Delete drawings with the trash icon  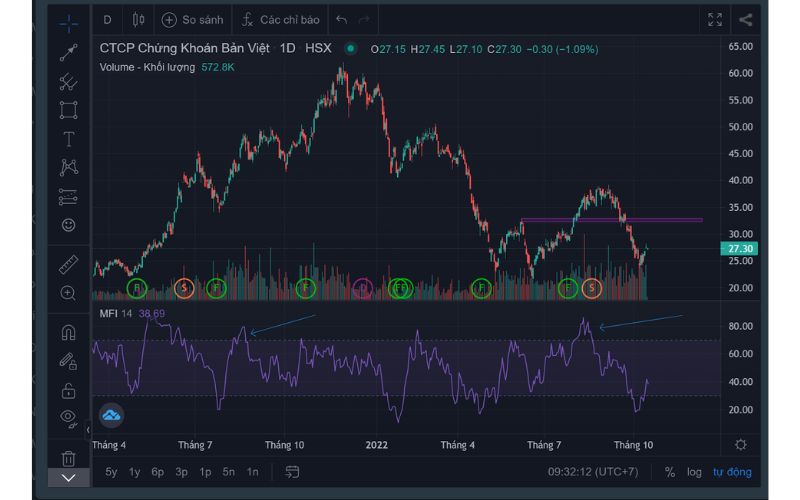(68, 458)
